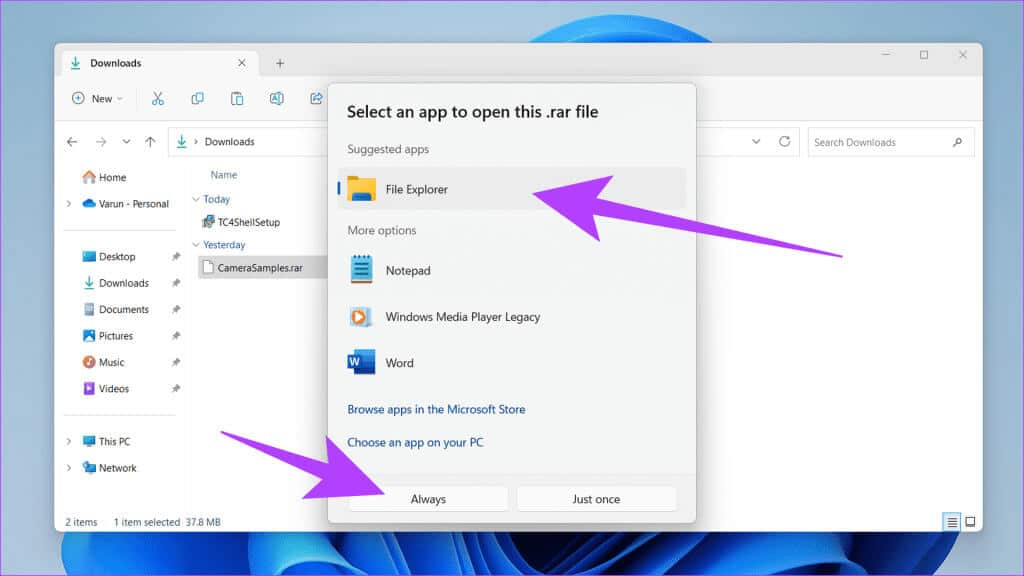Image resolution: width=1024 pixels, height=576 pixels.
Task: Add a new File Explorer tab
Action: [280, 63]
